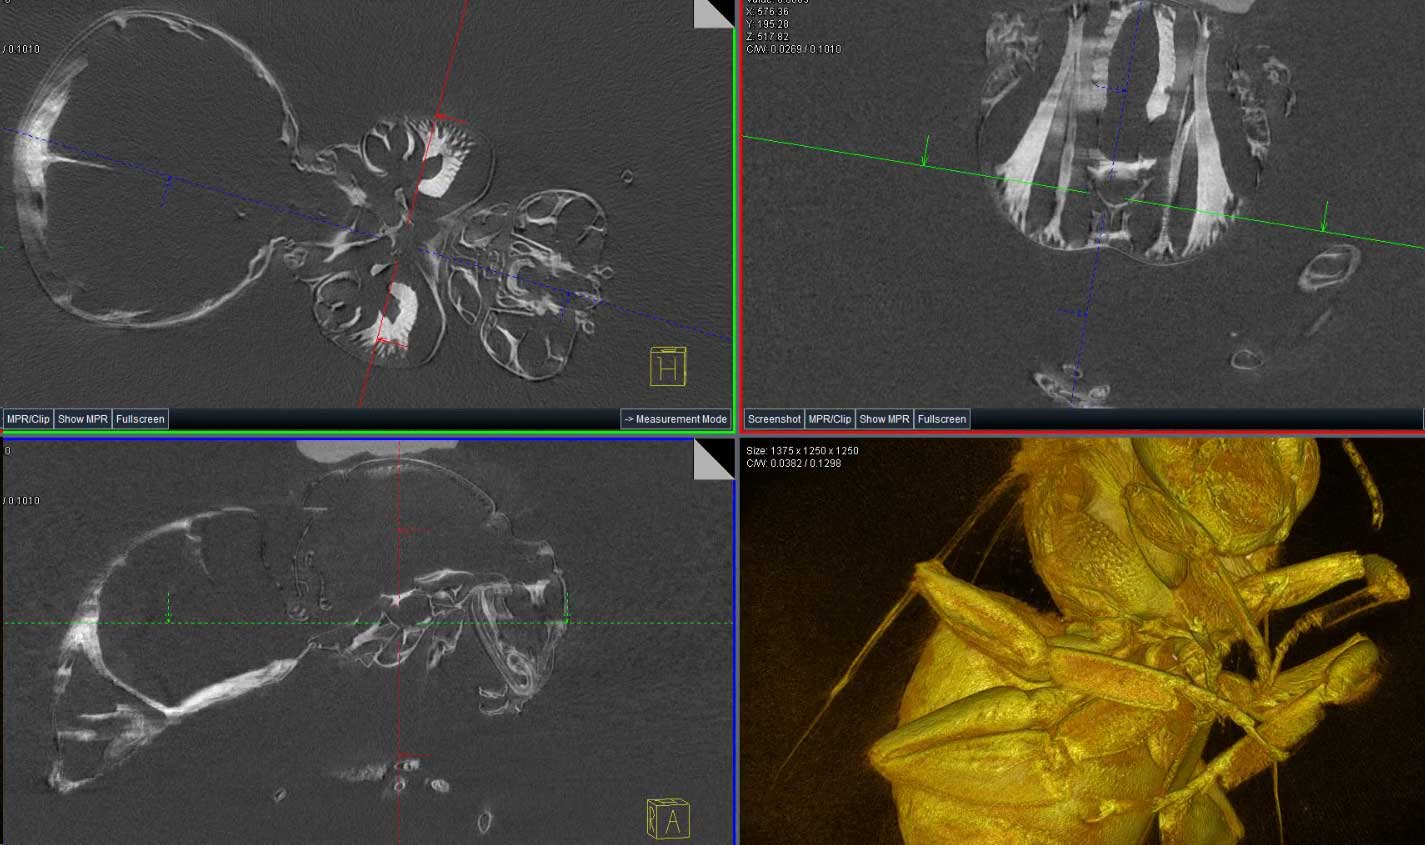Open MPR/Clip options in top-left view

click(28, 419)
